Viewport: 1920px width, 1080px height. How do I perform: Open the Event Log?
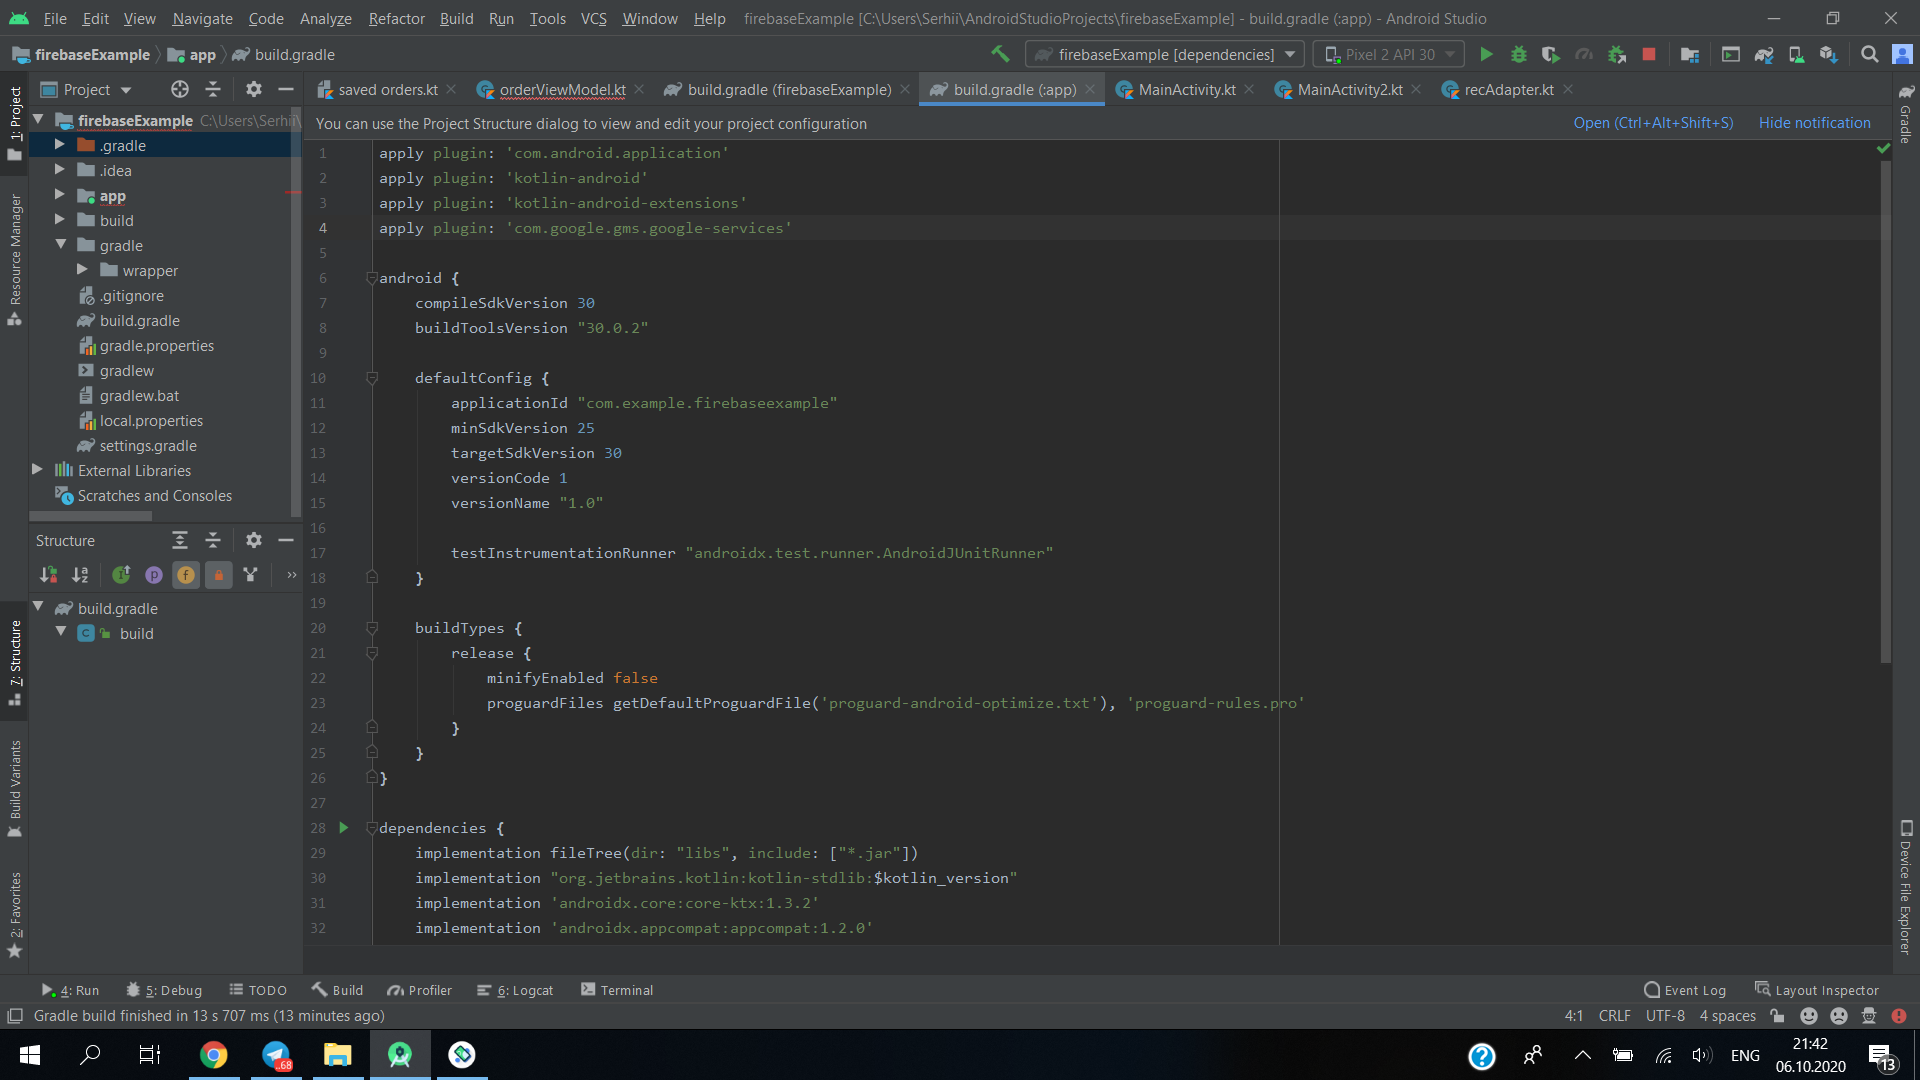point(1685,990)
